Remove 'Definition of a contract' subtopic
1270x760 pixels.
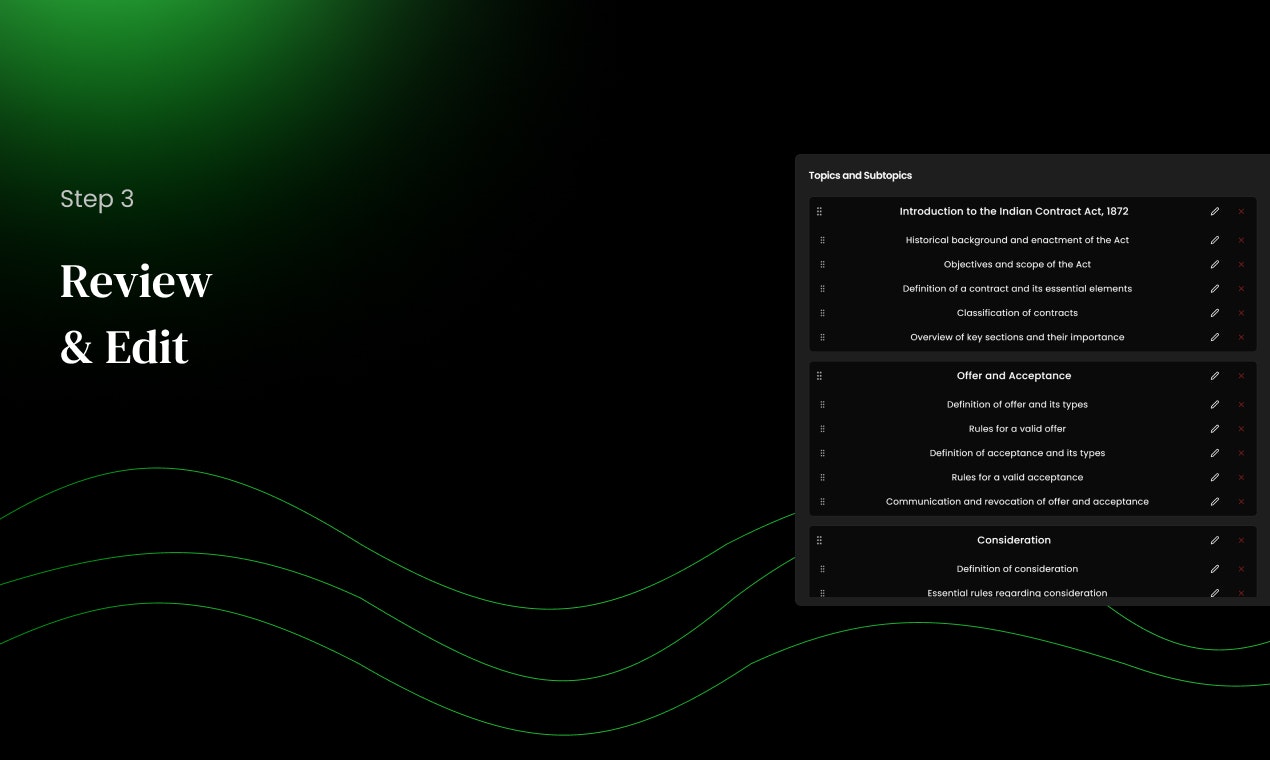coord(1241,288)
